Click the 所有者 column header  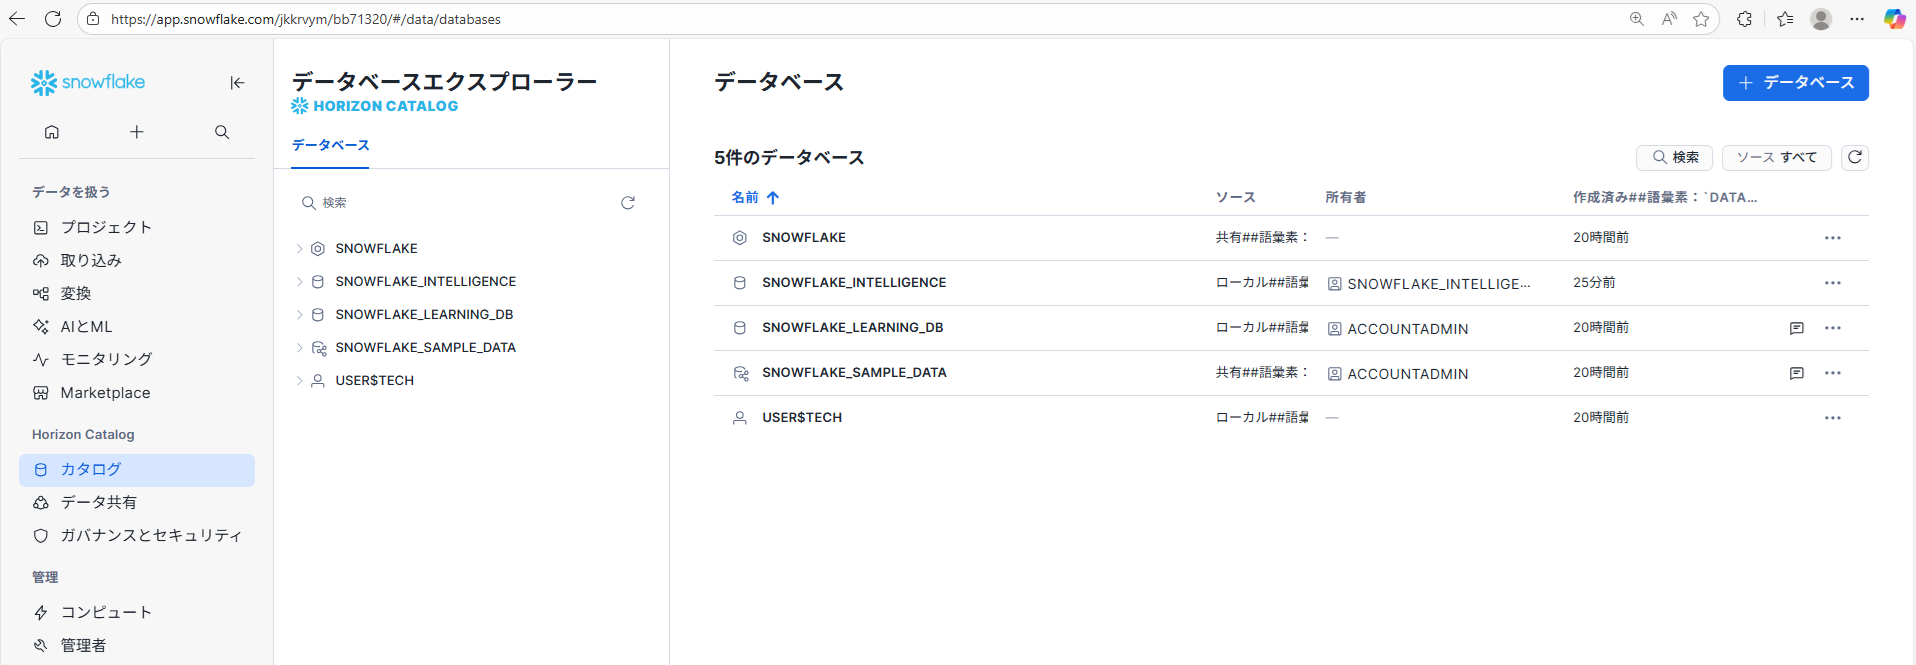click(1345, 198)
